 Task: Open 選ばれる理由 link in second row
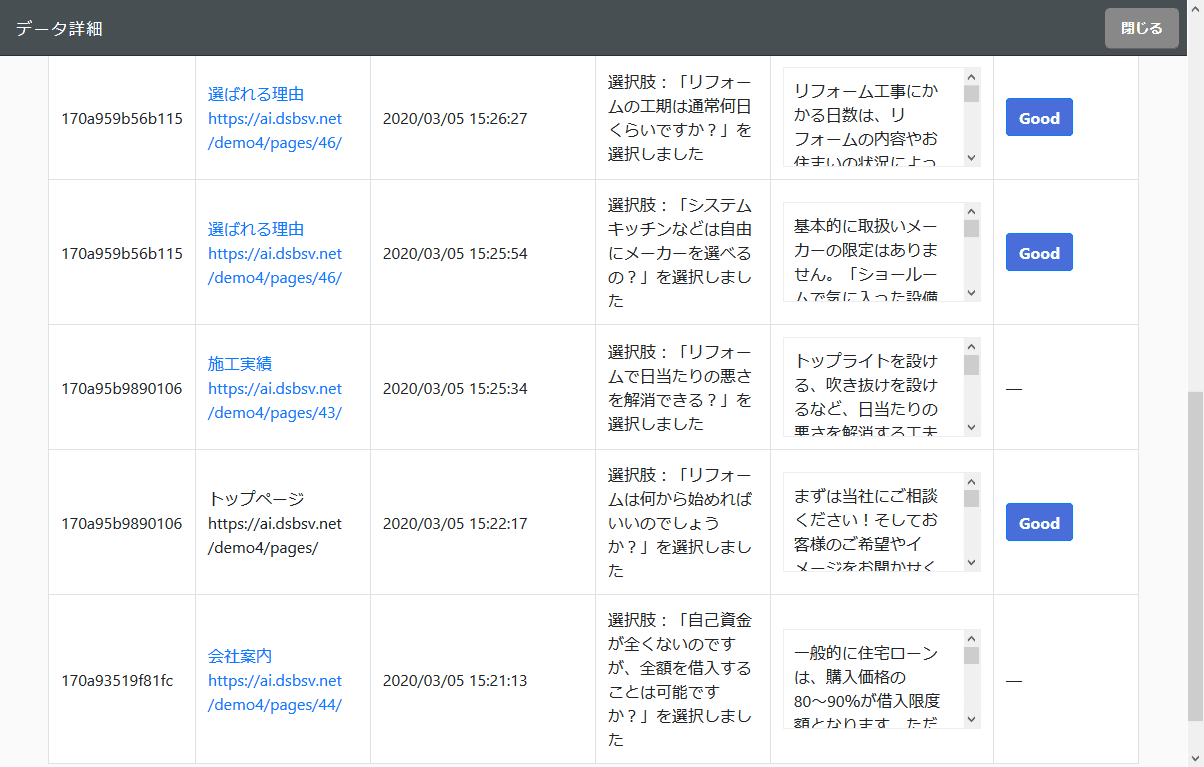(x=256, y=229)
